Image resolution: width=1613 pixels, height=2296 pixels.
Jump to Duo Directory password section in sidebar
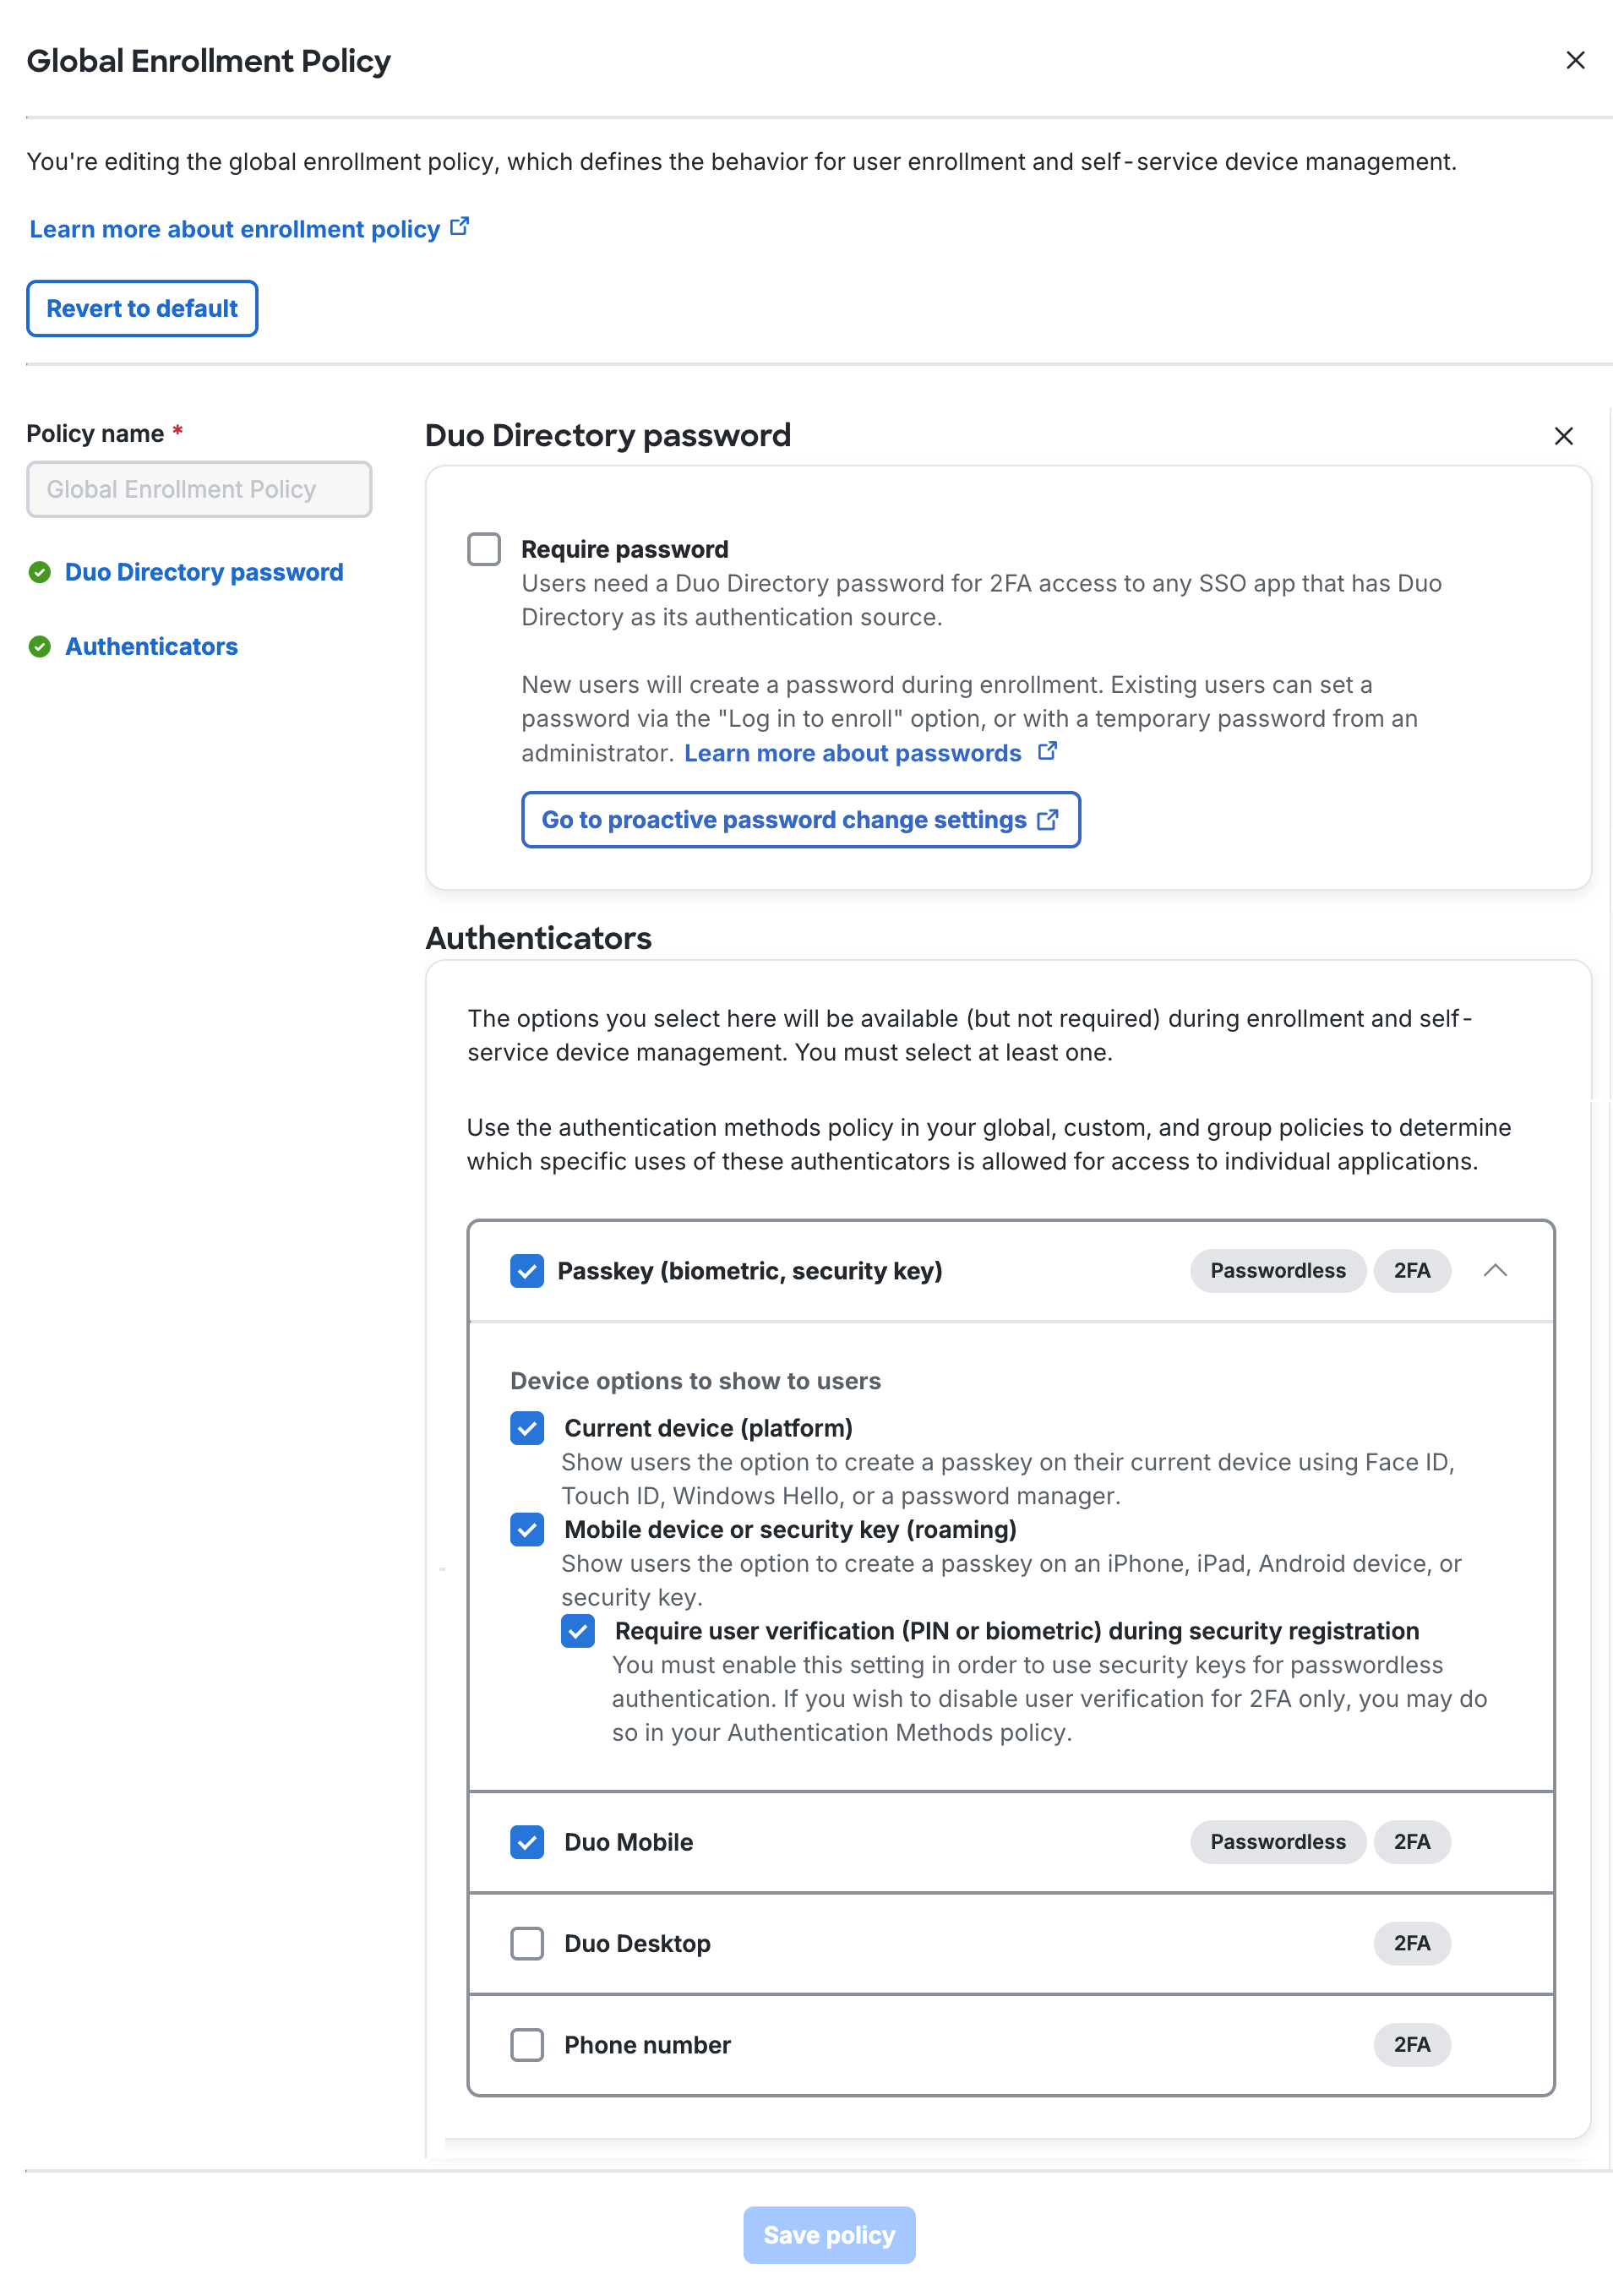click(204, 572)
